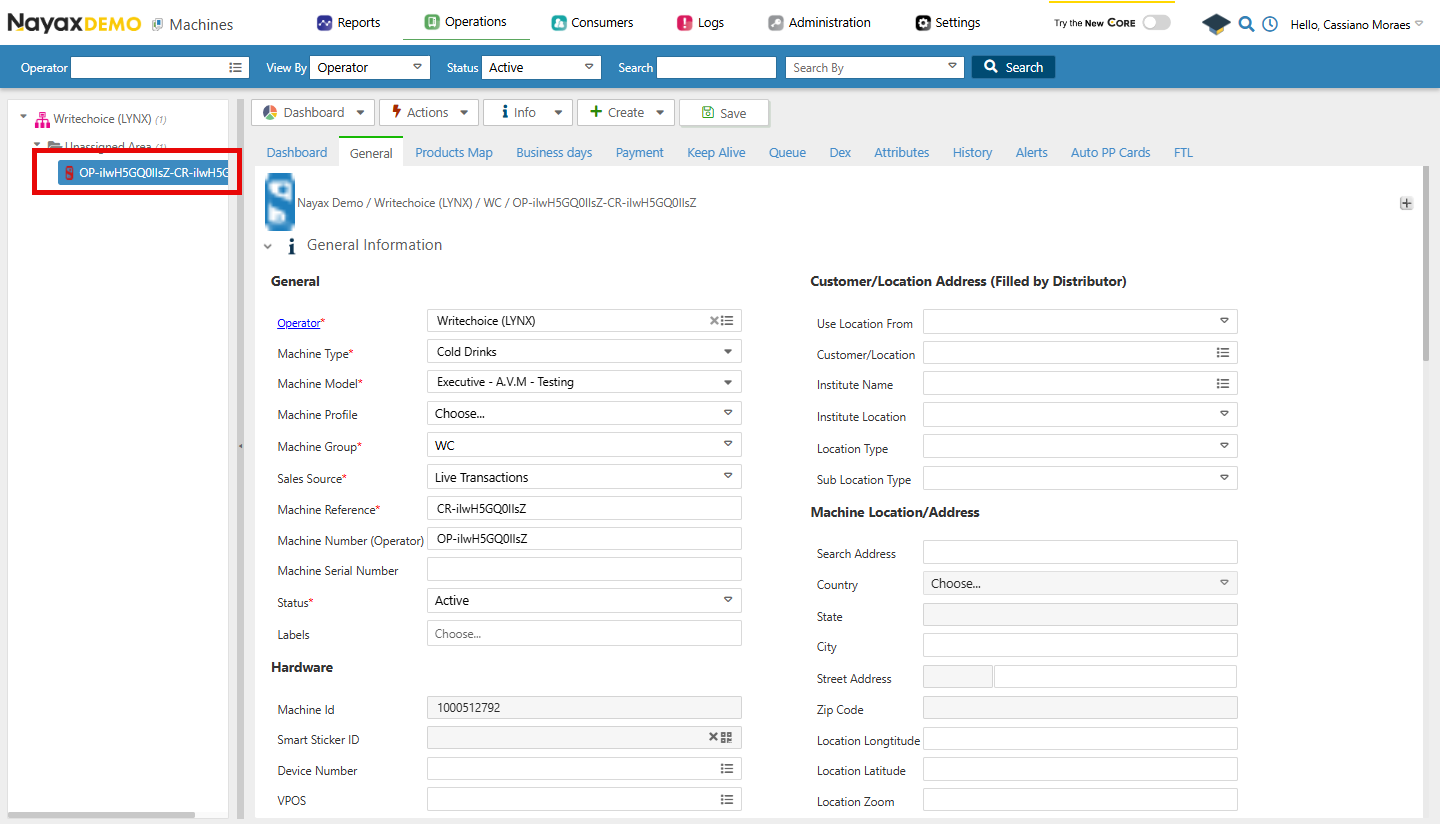1440x824 pixels.
Task: Open the VPOS list picker icon
Action: [x=728, y=800]
